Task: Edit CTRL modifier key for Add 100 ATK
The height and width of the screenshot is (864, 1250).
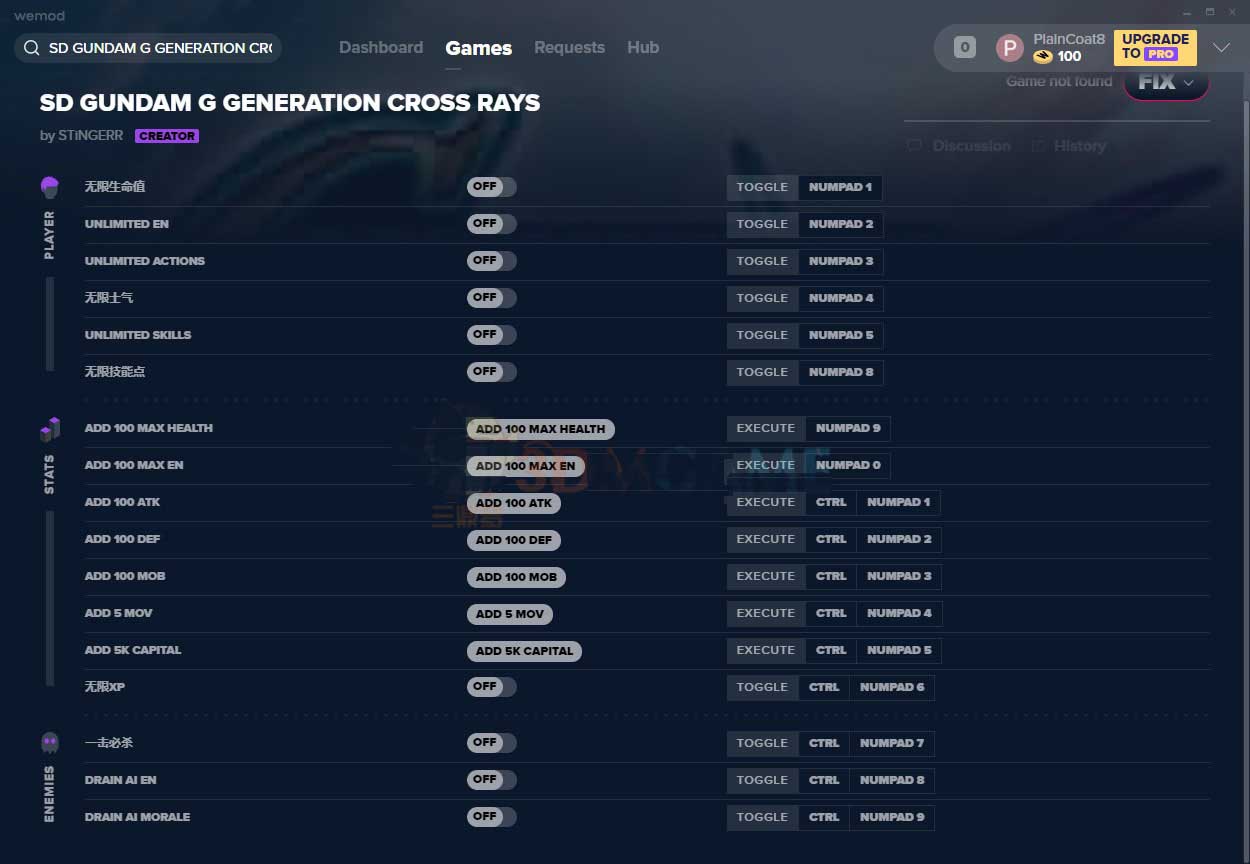Action: 831,502
